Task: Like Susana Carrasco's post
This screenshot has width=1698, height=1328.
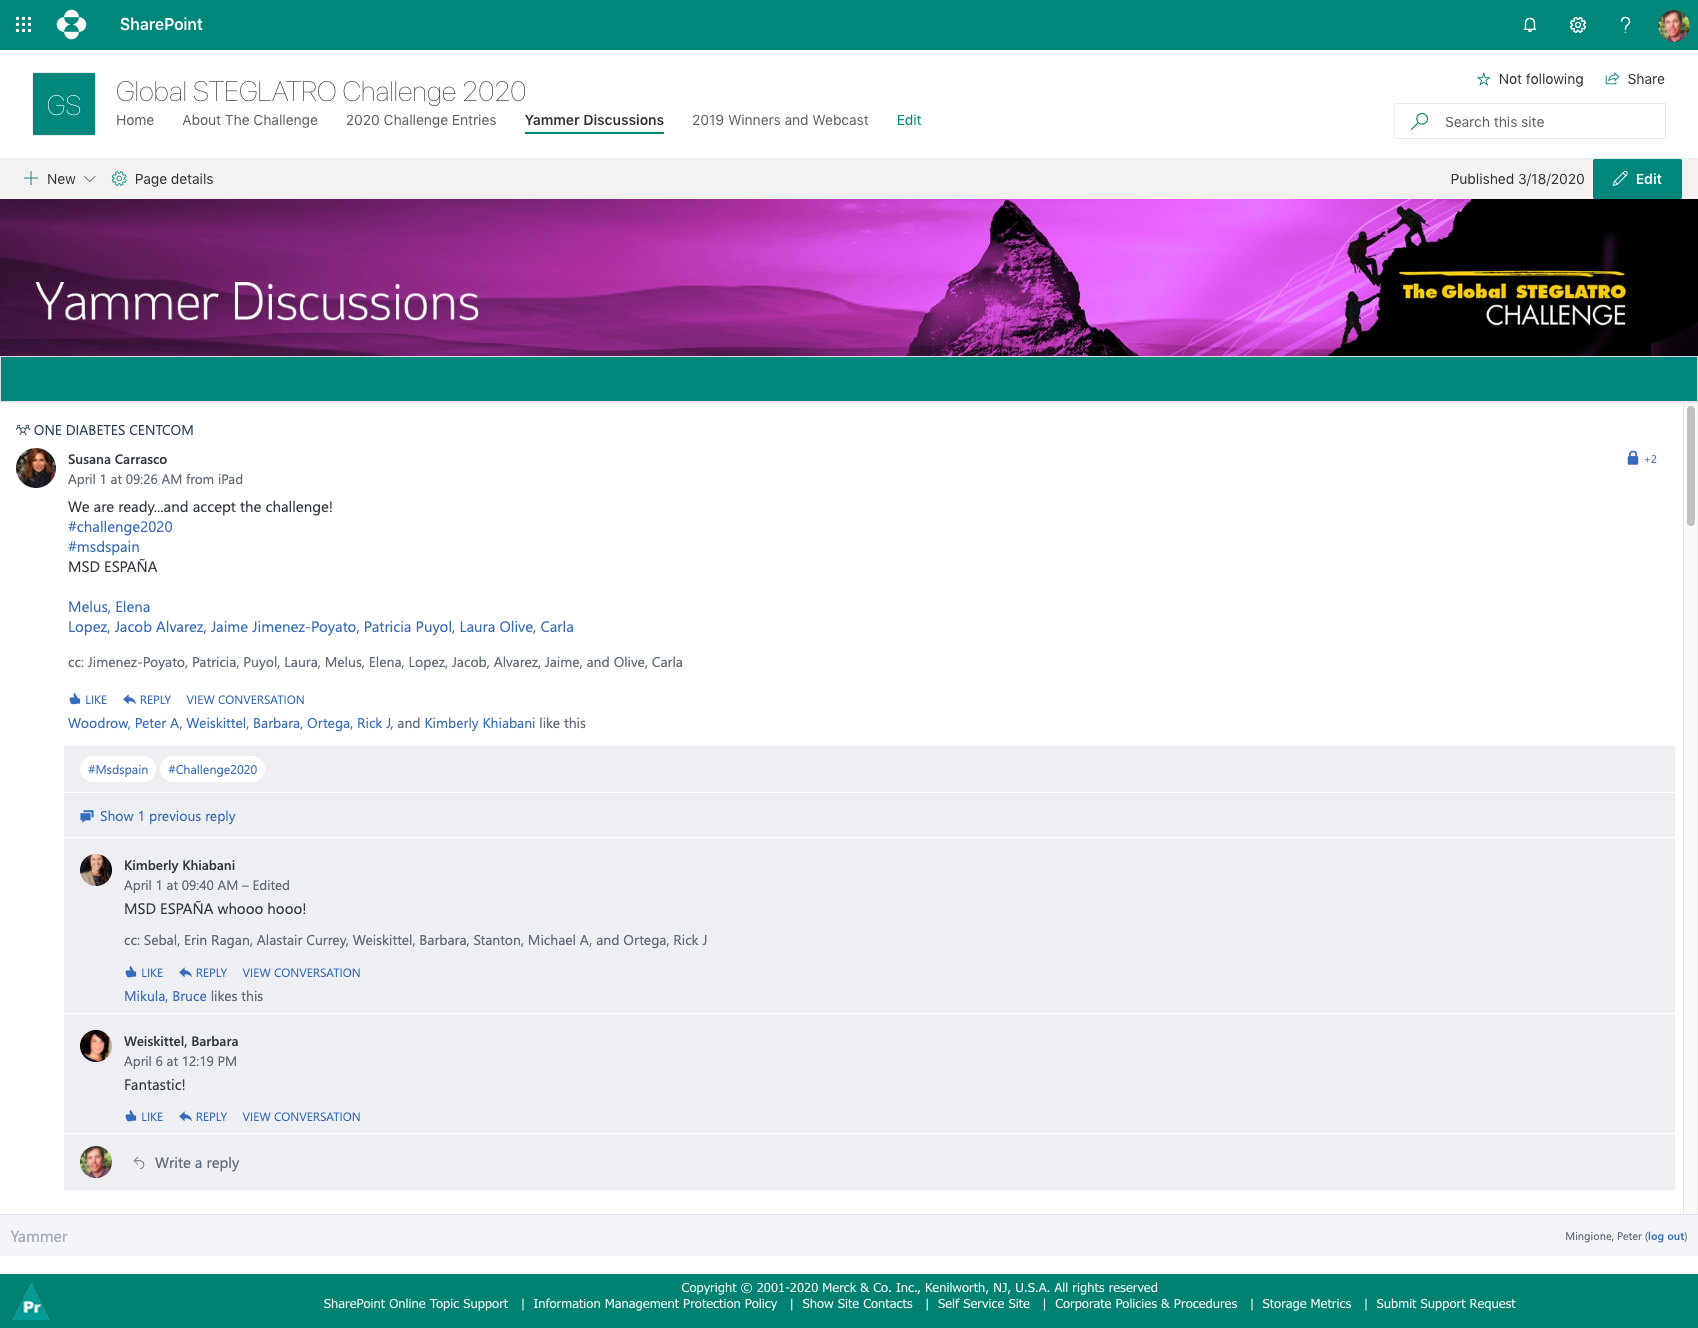Action: [88, 700]
